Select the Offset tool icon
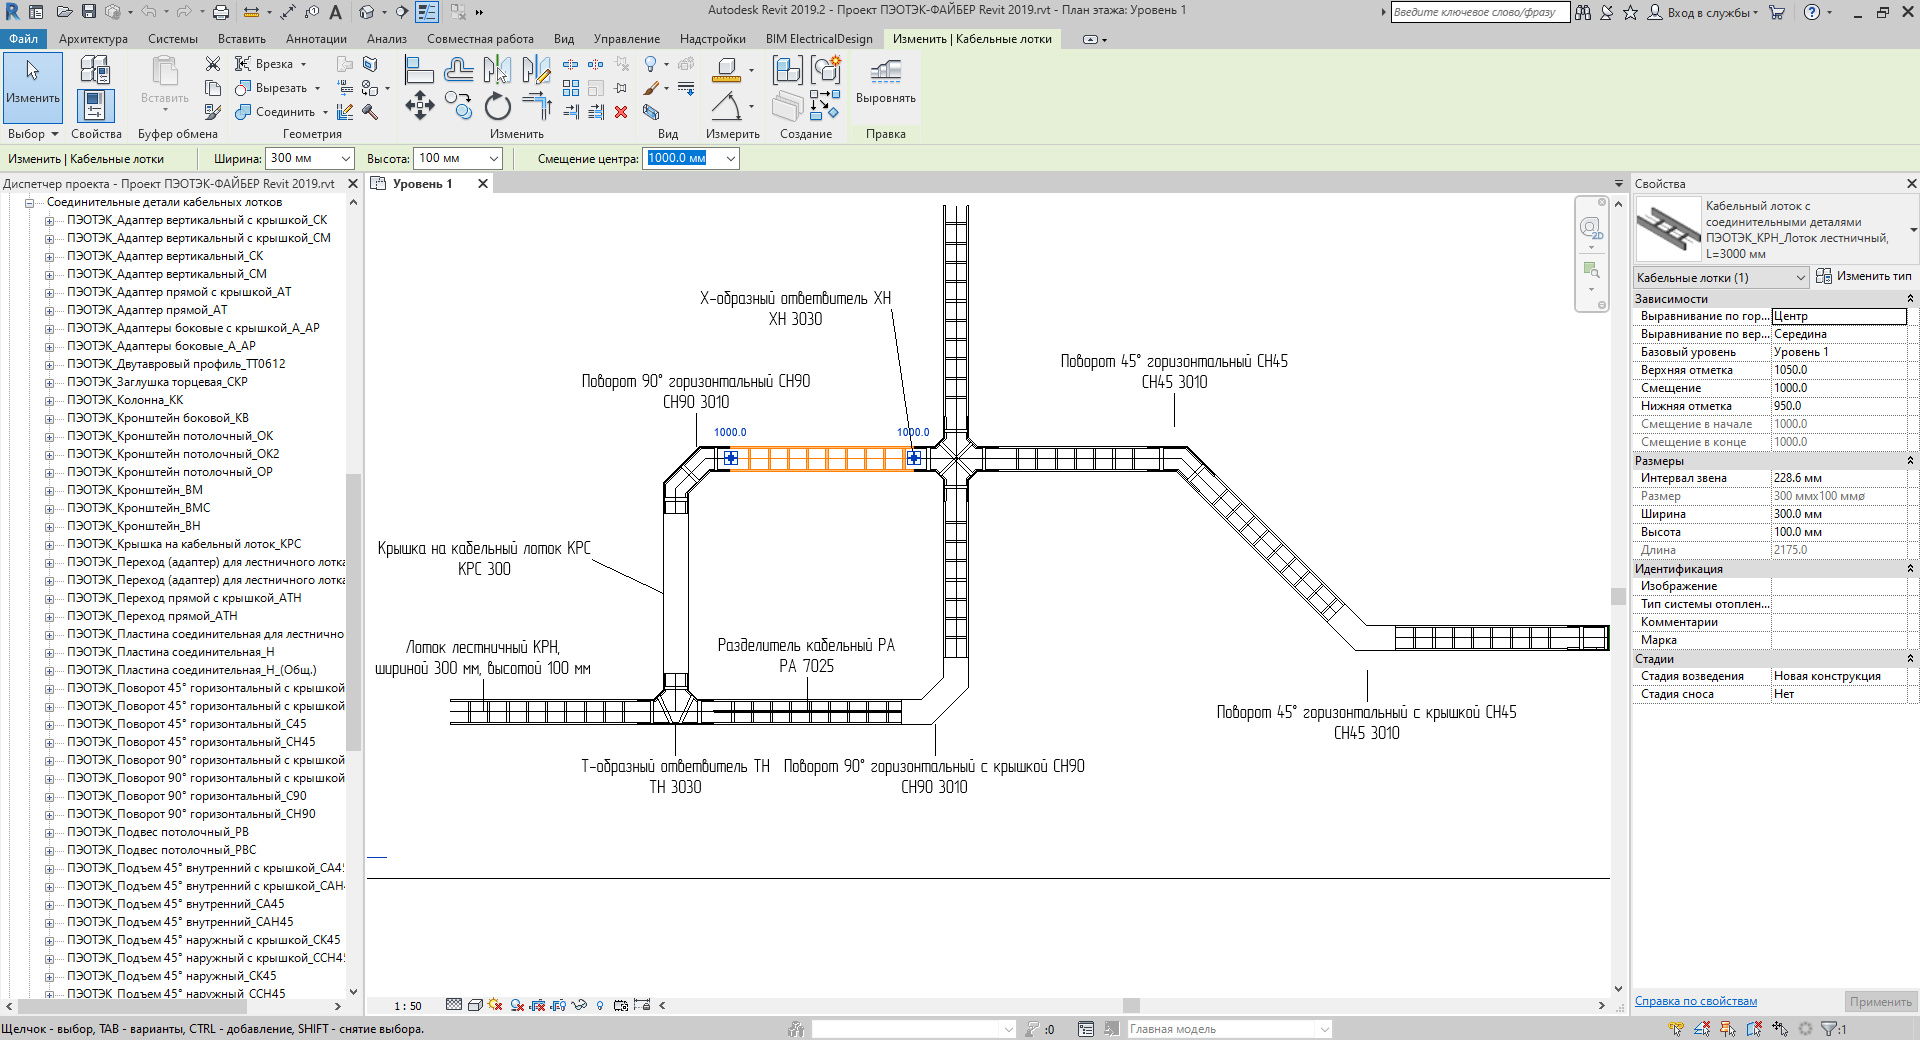Screen dimensions: 1920x1040 tap(459, 70)
